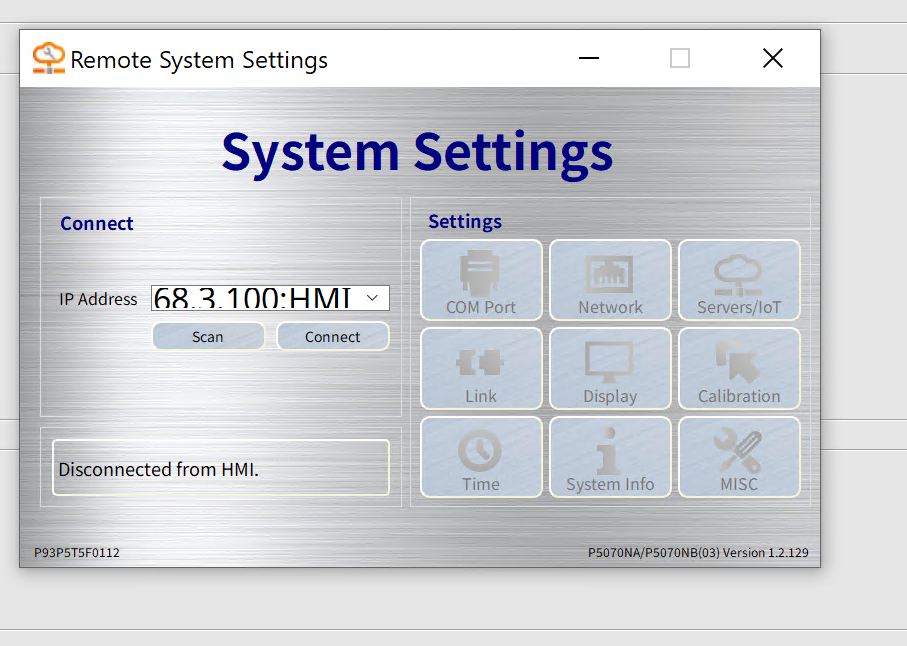The width and height of the screenshot is (907, 646).
Task: Open the Time clock settings
Action: coord(481,457)
